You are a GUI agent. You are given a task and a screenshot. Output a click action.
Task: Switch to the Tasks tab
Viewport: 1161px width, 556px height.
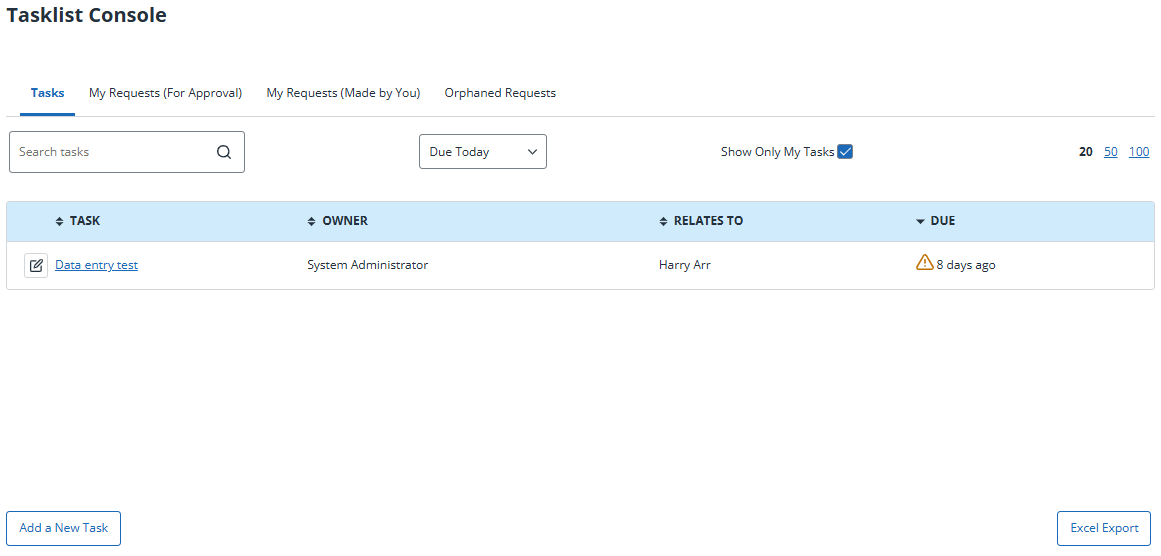pos(47,93)
